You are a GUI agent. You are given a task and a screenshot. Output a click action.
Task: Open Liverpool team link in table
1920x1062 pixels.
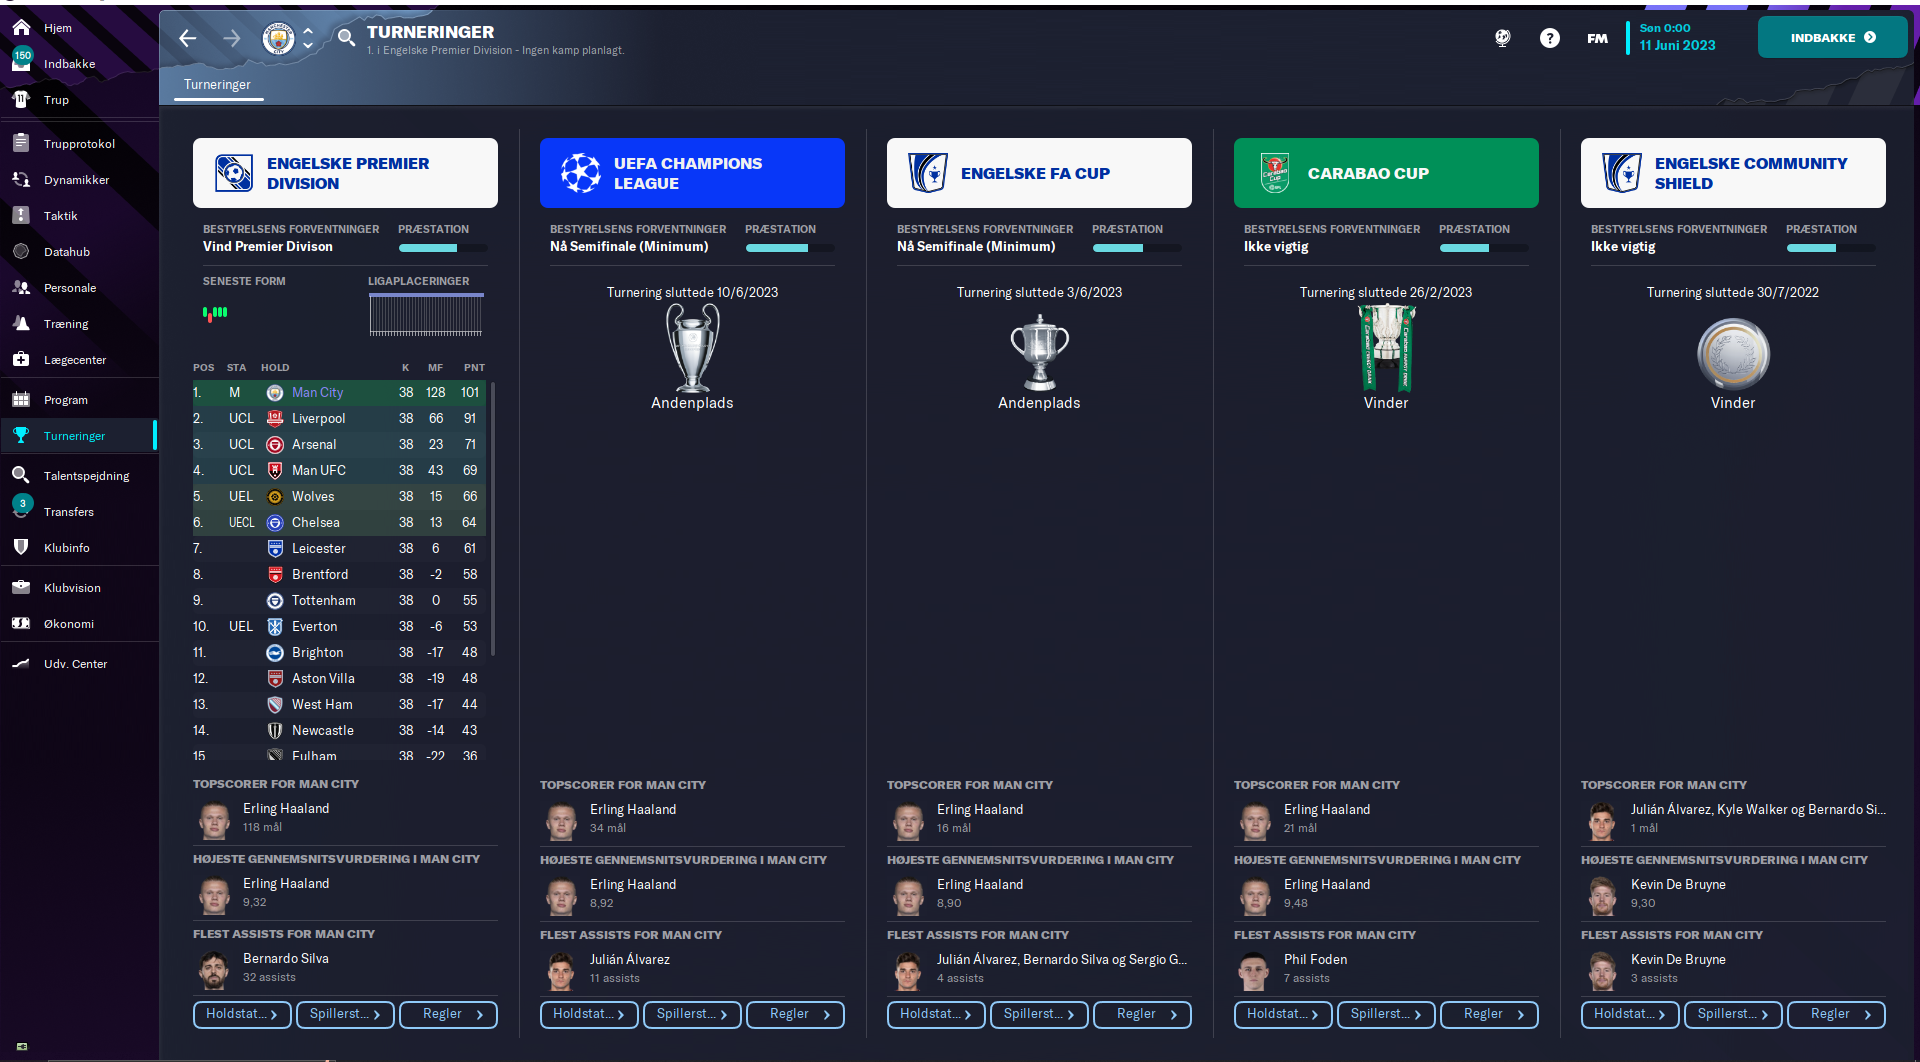318,419
